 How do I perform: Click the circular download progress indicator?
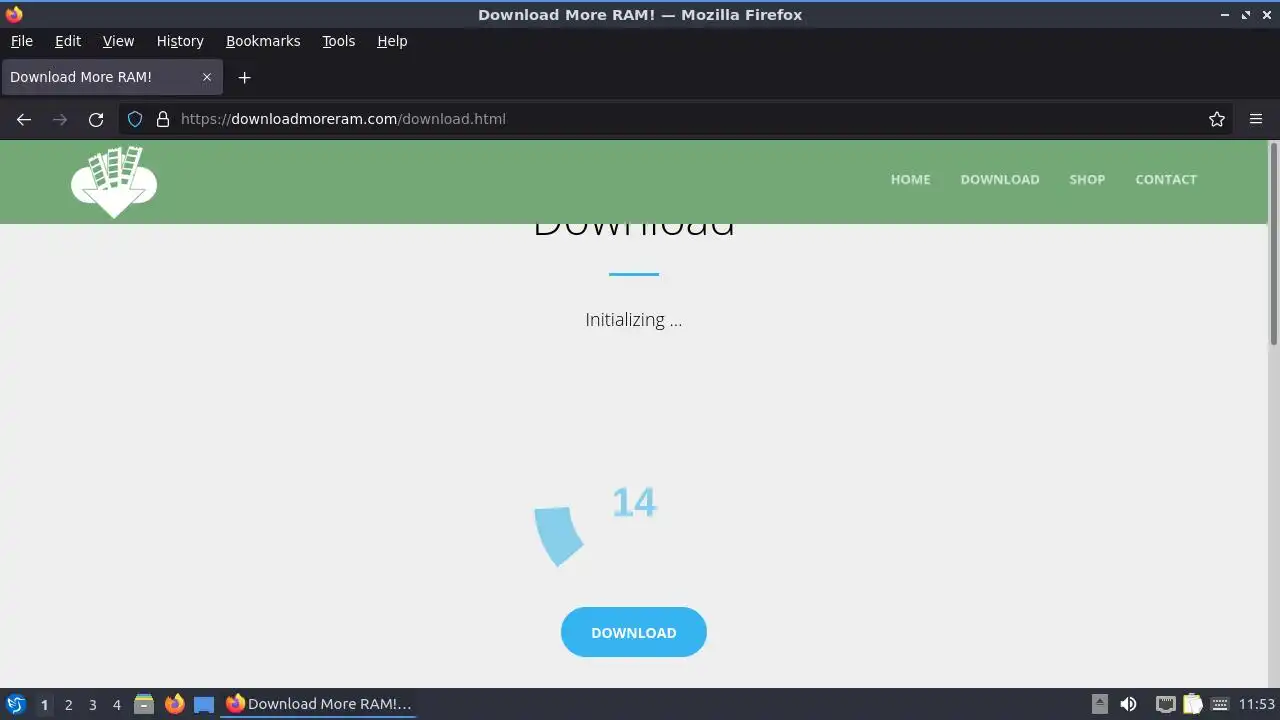tap(558, 535)
